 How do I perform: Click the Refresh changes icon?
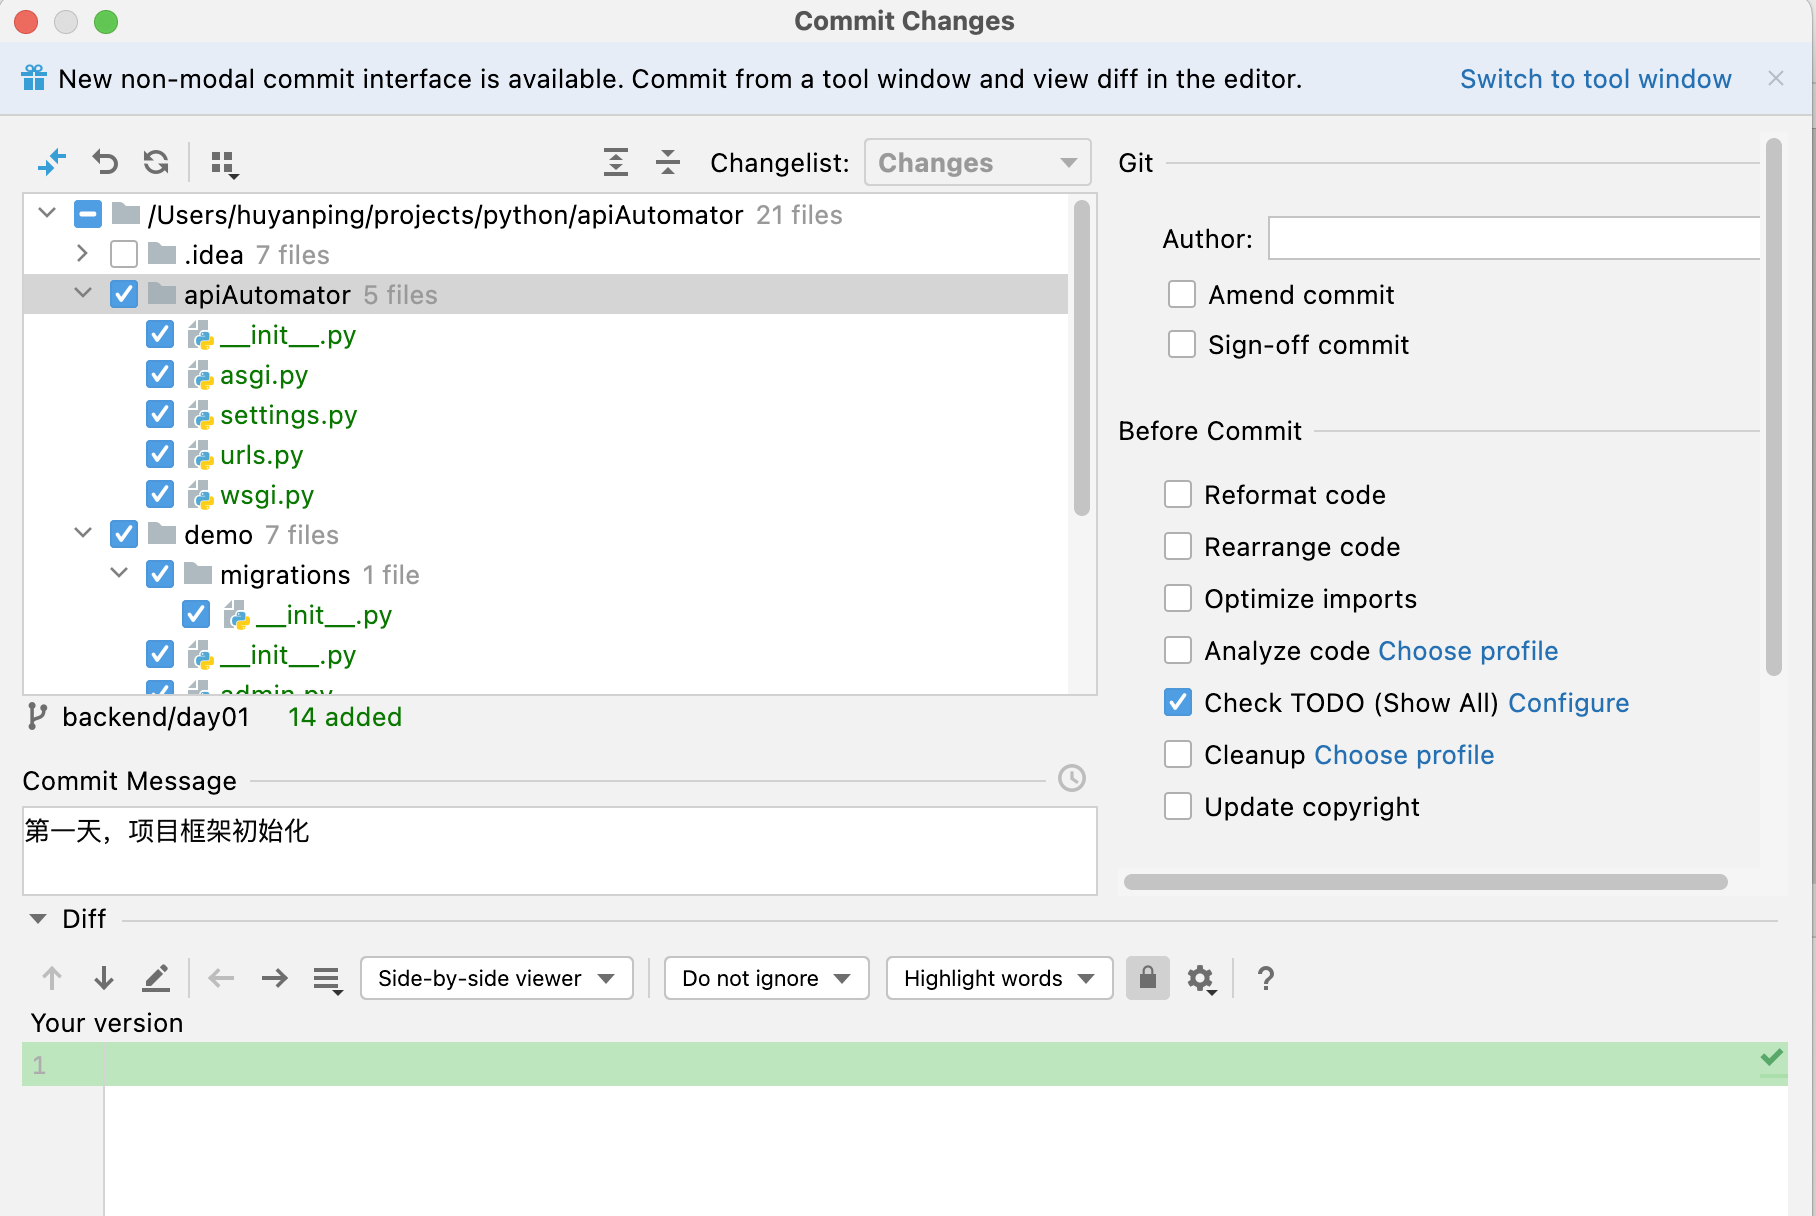coord(156,162)
